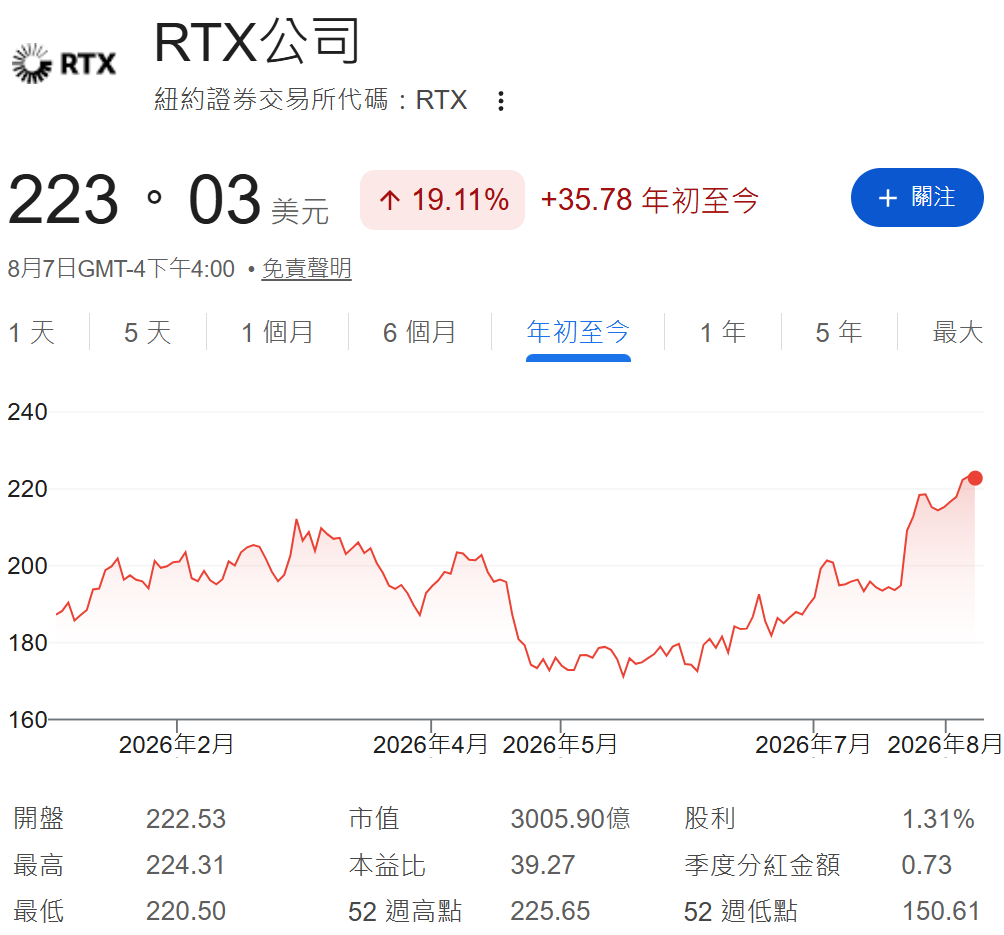
Task: Click the timestamp 8月7日GMT-4下午4:00
Action: (121, 268)
